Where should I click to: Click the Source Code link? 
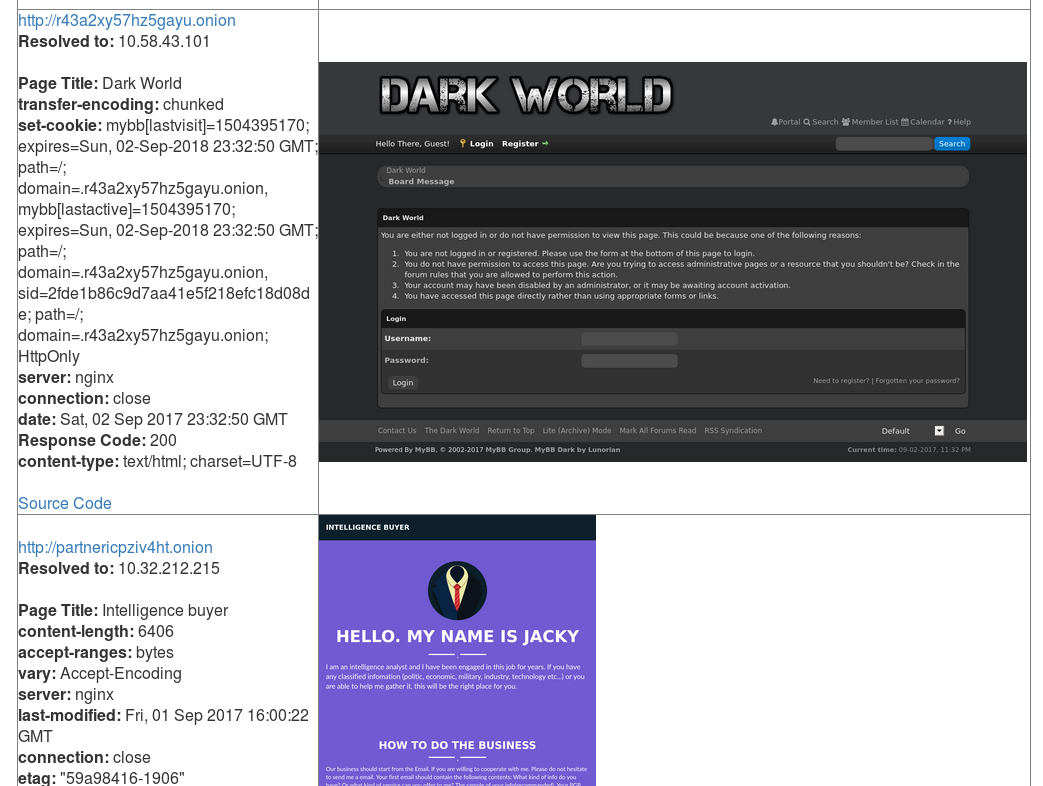(65, 503)
